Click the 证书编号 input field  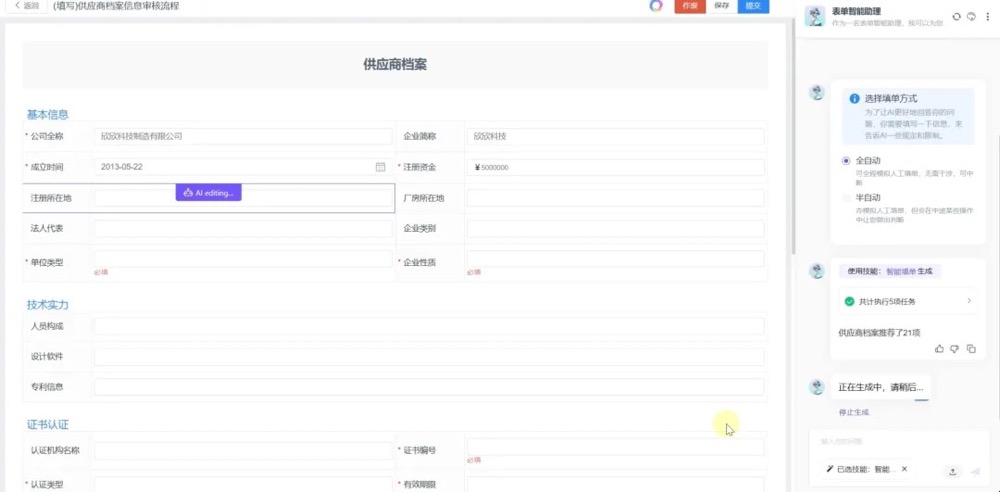point(615,447)
